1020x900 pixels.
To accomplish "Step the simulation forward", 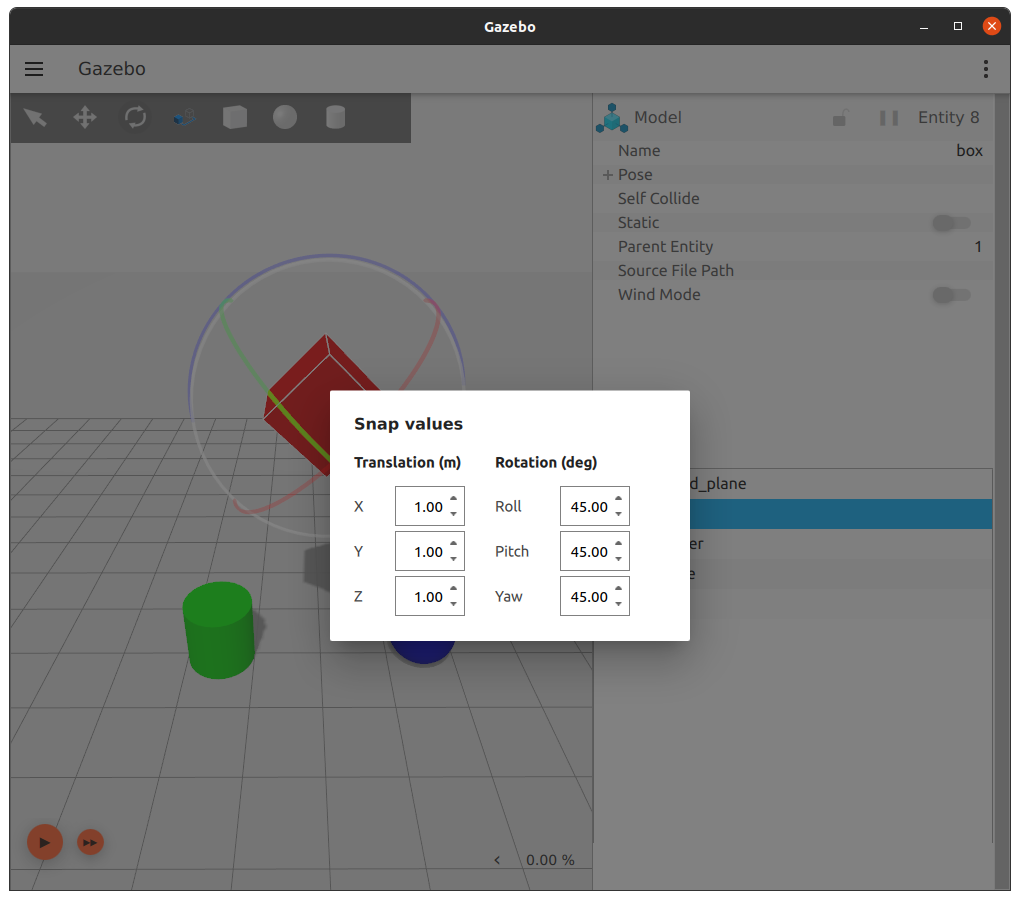I will click(x=90, y=843).
